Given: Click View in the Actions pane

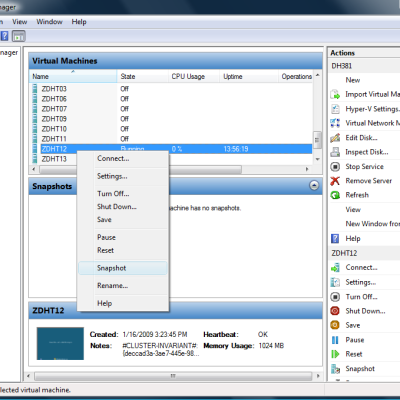Looking at the screenshot, I should [x=353, y=210].
